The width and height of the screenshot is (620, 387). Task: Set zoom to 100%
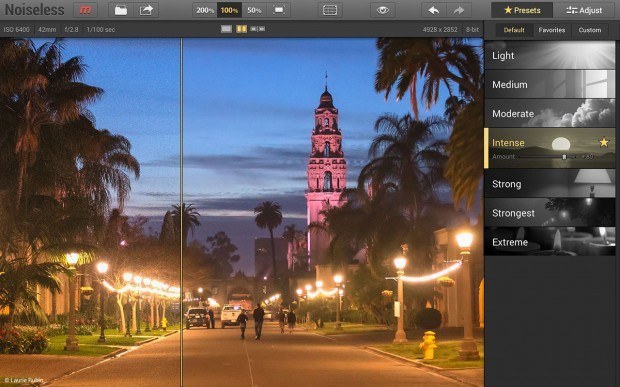pos(229,10)
